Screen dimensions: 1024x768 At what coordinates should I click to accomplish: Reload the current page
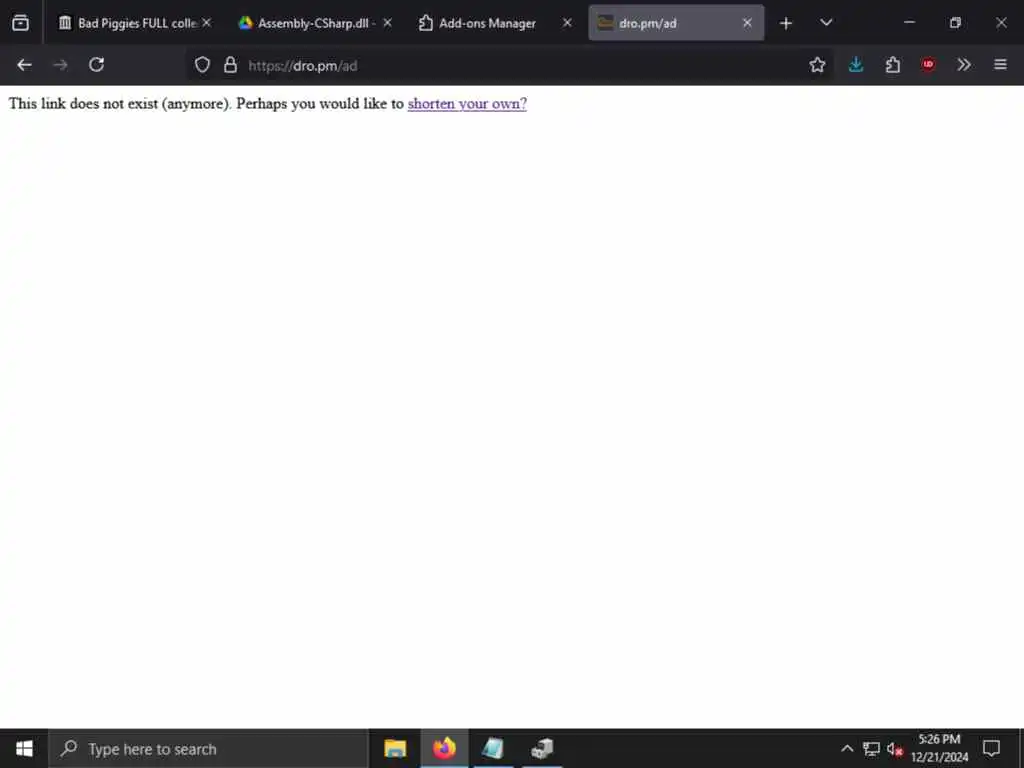tap(97, 65)
